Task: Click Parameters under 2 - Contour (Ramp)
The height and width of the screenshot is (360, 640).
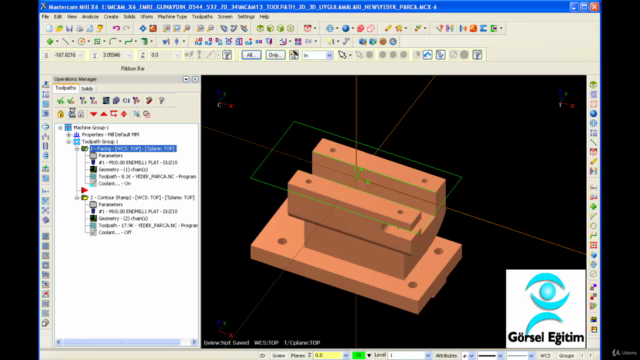Action: 110,204
